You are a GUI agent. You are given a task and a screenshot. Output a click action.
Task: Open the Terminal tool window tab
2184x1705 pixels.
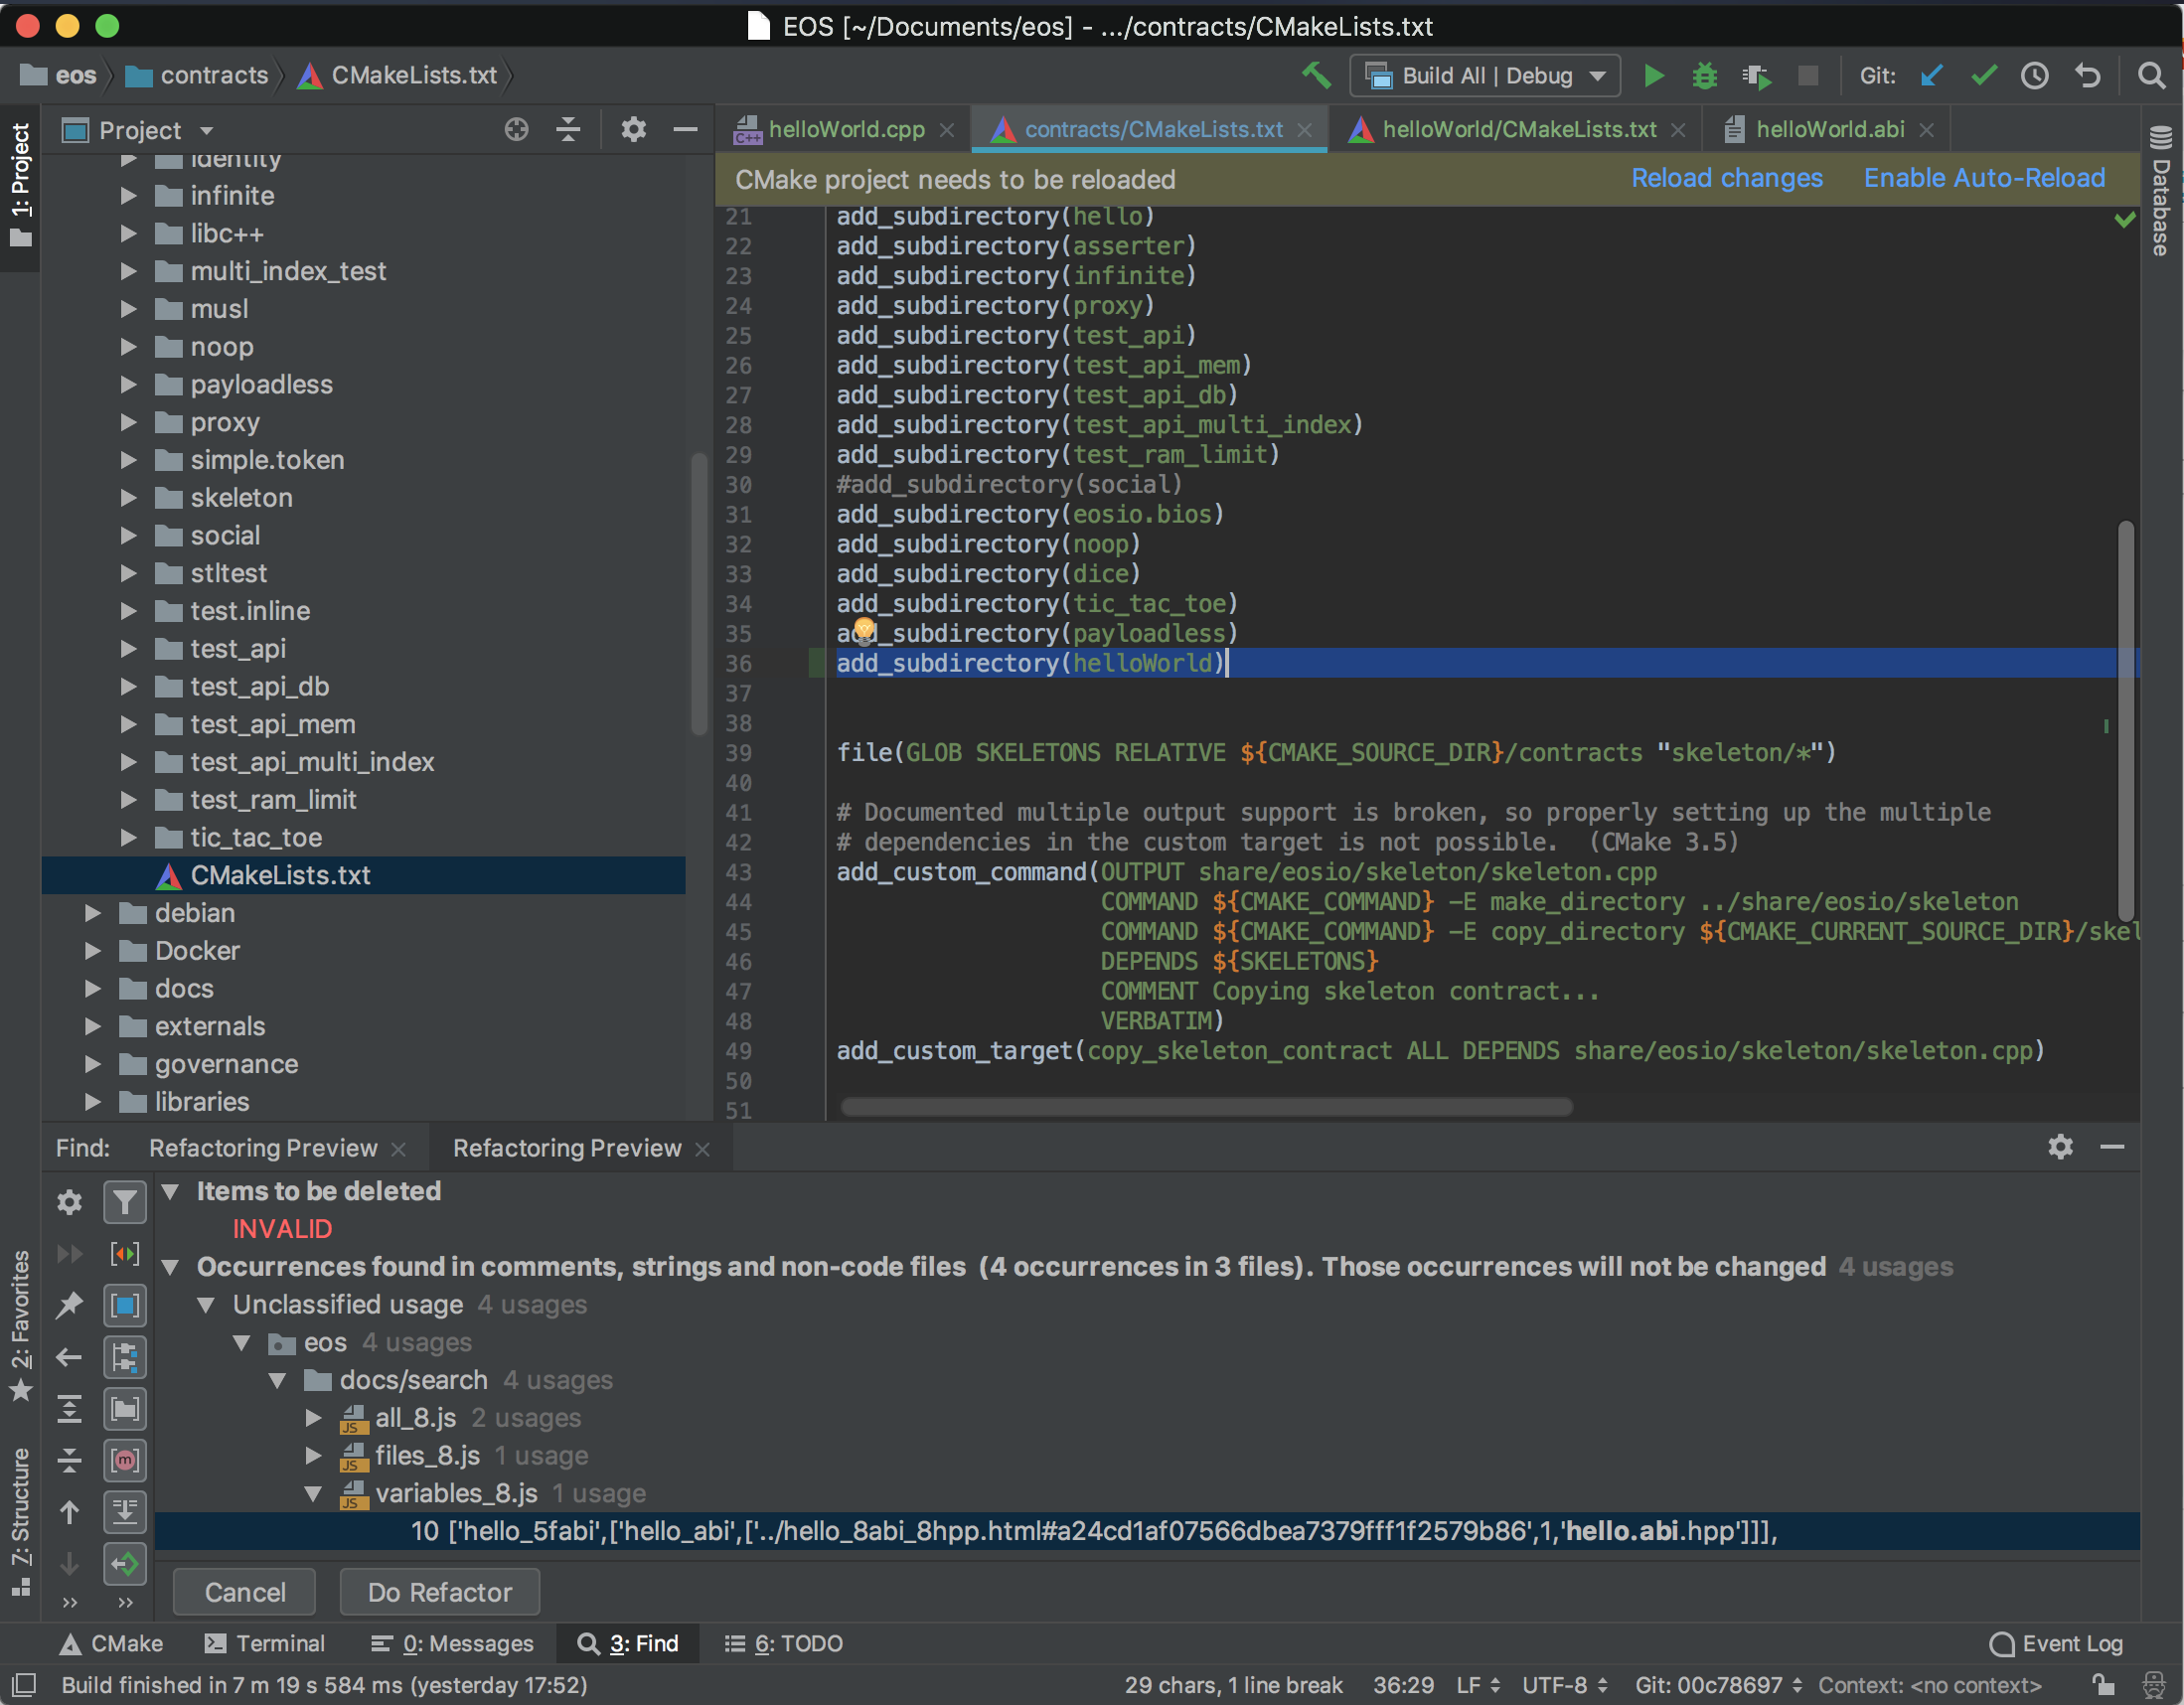click(x=264, y=1644)
